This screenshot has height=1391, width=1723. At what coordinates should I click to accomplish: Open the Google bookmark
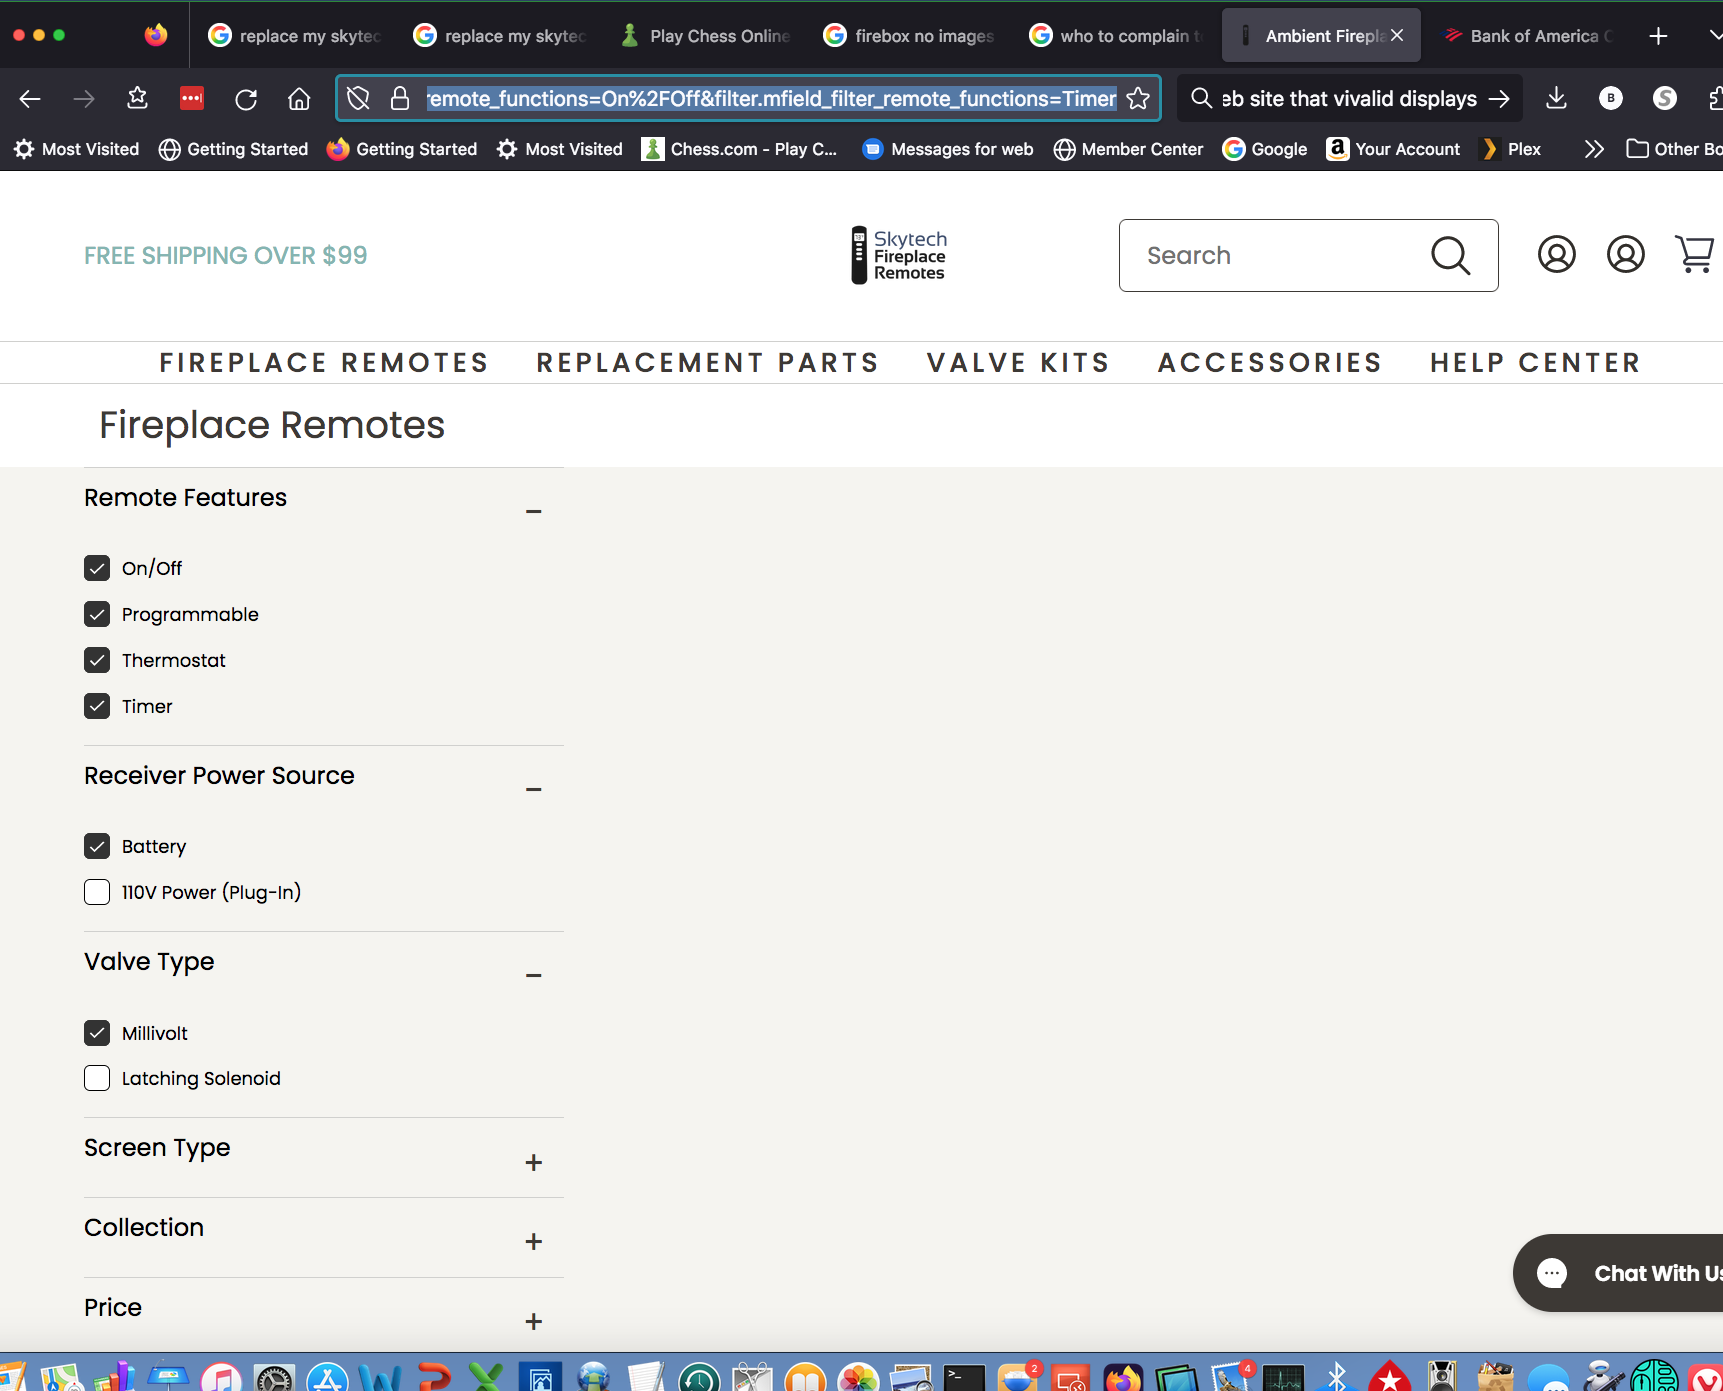[1265, 149]
